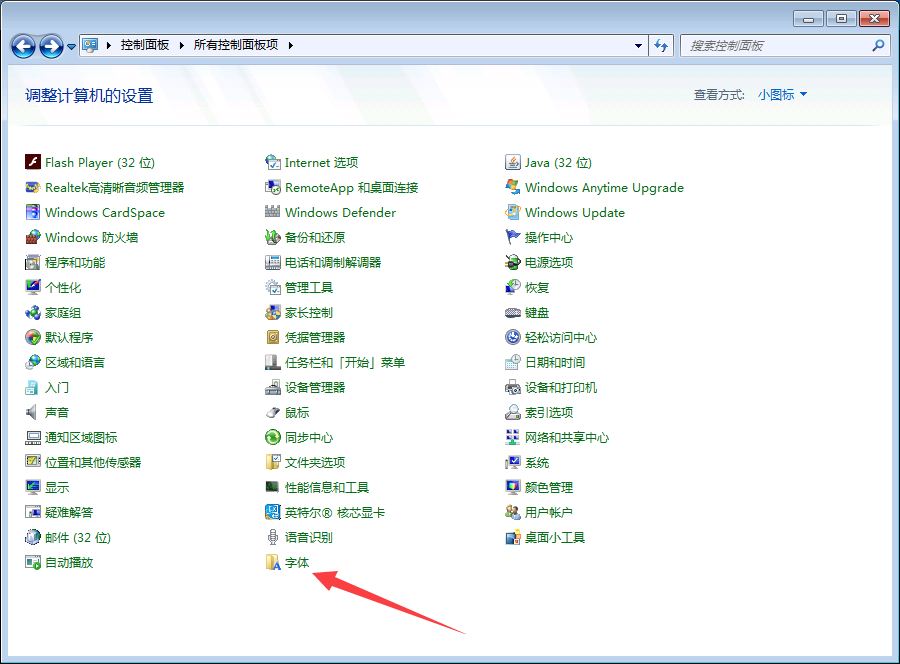900x664 pixels.
Task: Open the 备份和还原 icon
Action: (x=273, y=238)
